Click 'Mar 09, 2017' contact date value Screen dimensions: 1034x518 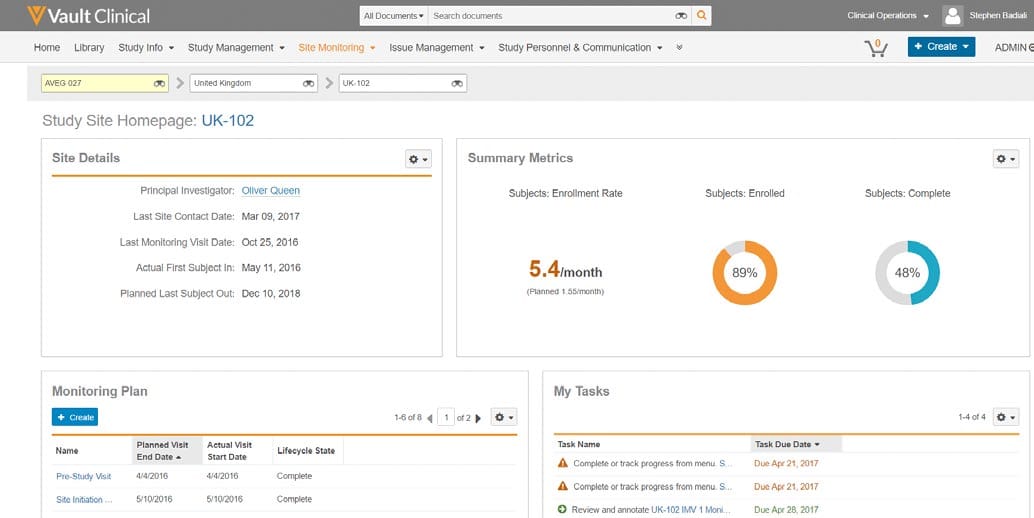270,217
